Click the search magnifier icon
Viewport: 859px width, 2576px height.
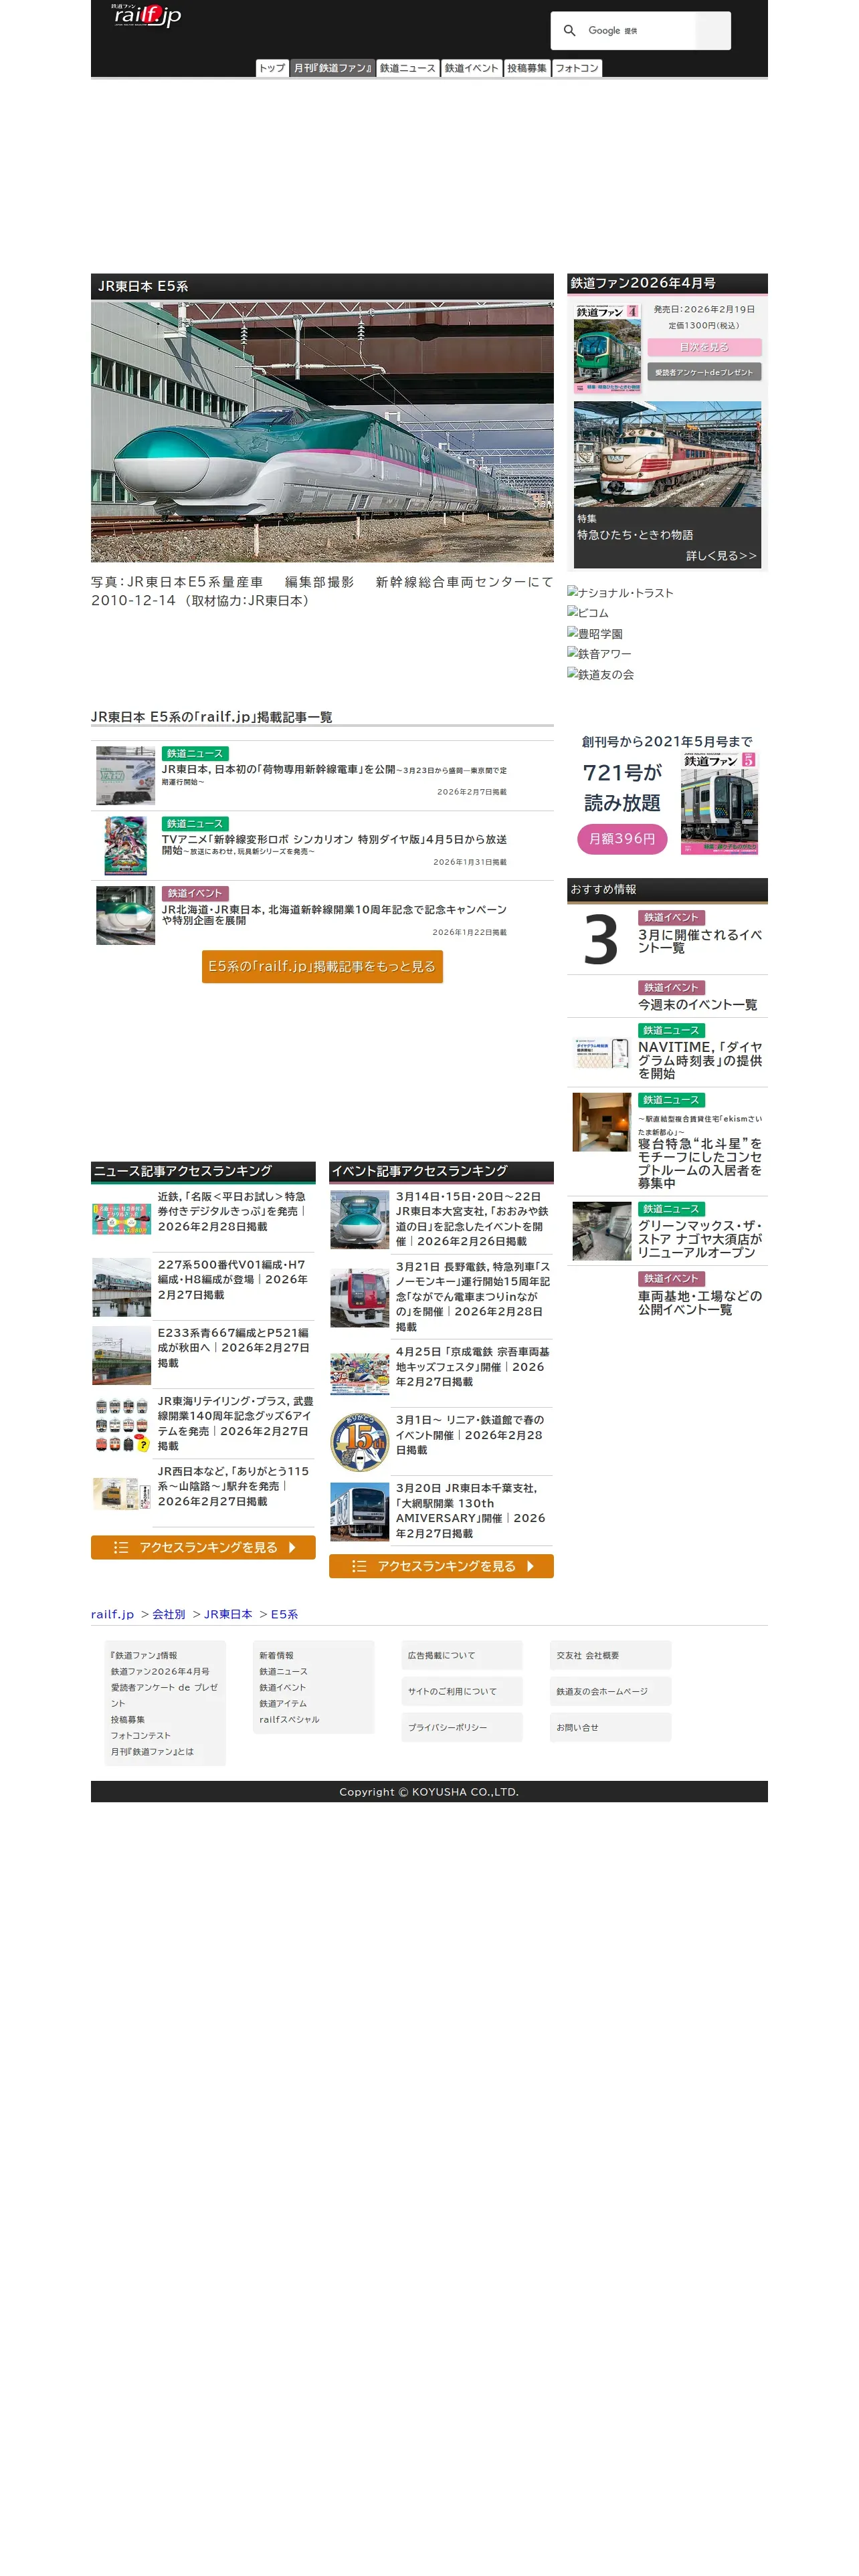(569, 31)
